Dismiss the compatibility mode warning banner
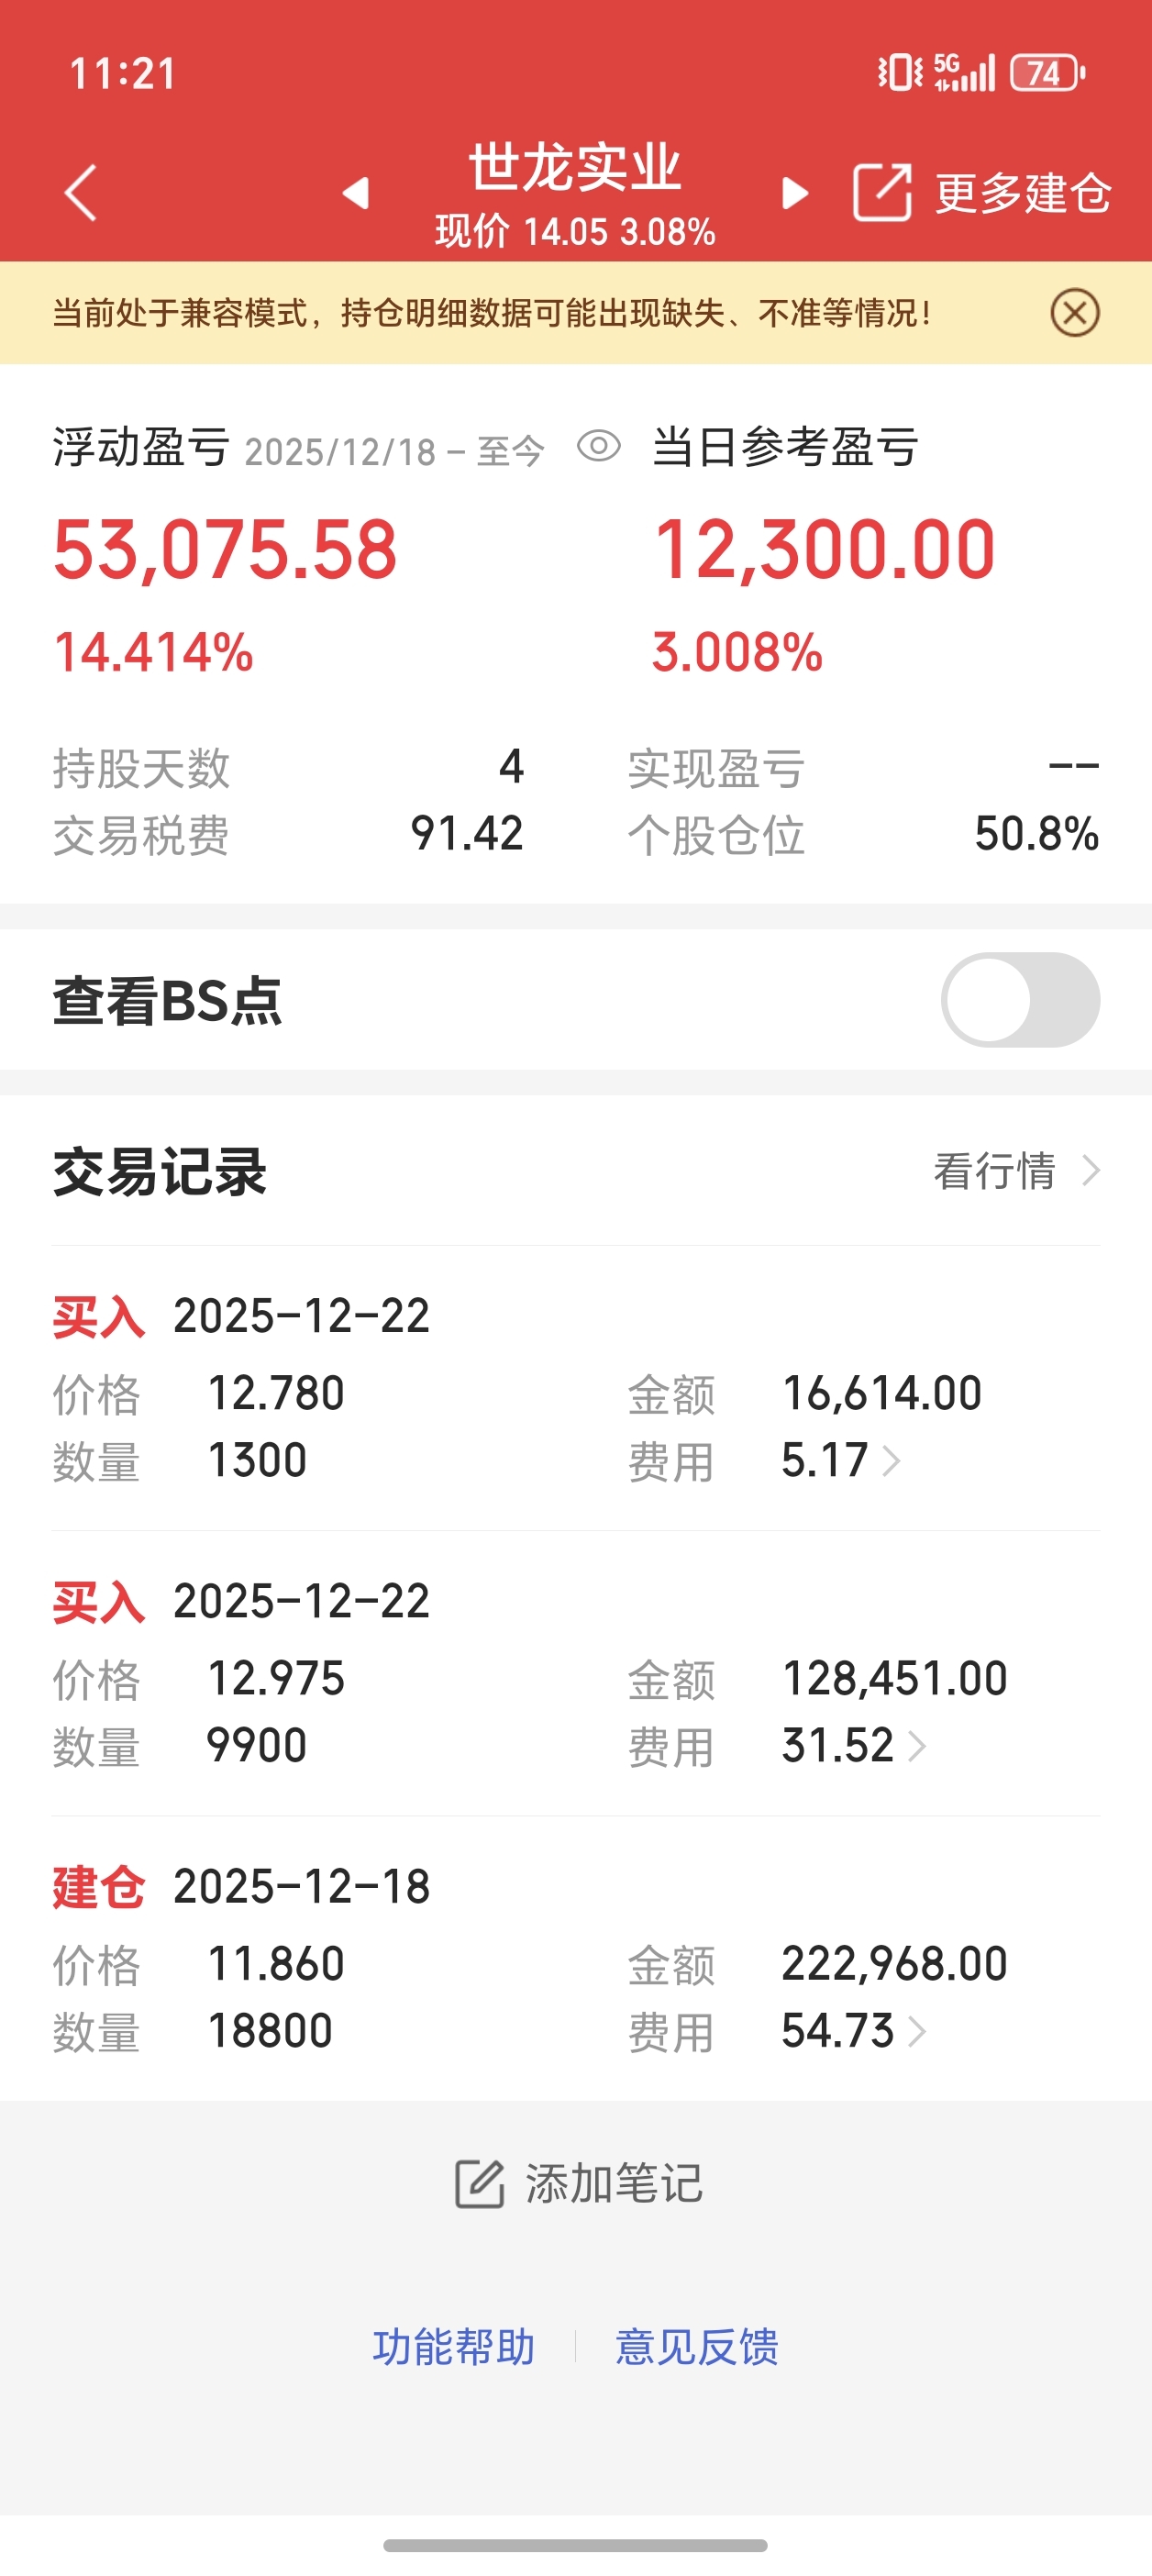Screen dimensions: 1152x2576 click(1075, 313)
